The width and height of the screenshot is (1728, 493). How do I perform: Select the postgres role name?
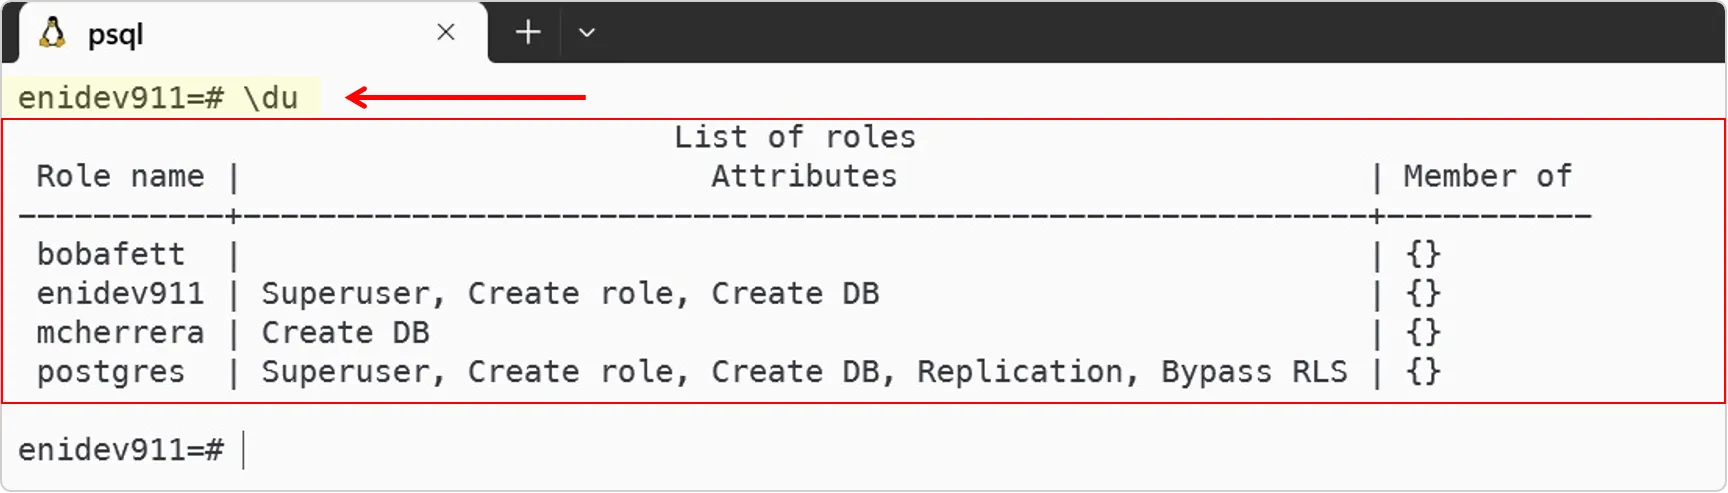pos(111,372)
